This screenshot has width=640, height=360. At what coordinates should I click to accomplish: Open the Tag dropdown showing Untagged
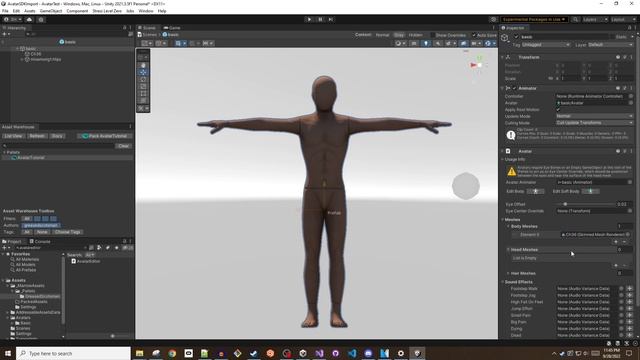tap(546, 44)
